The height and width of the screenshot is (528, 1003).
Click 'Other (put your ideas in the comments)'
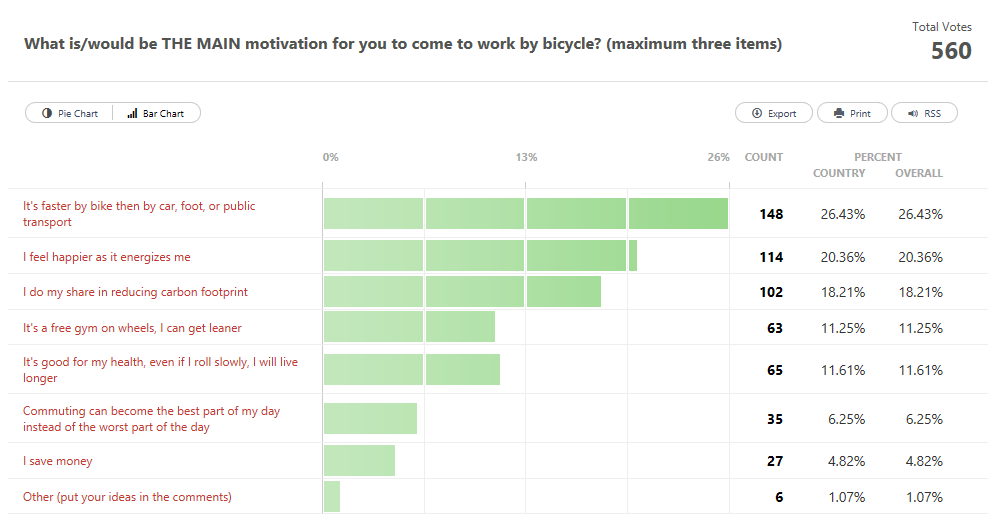click(127, 497)
